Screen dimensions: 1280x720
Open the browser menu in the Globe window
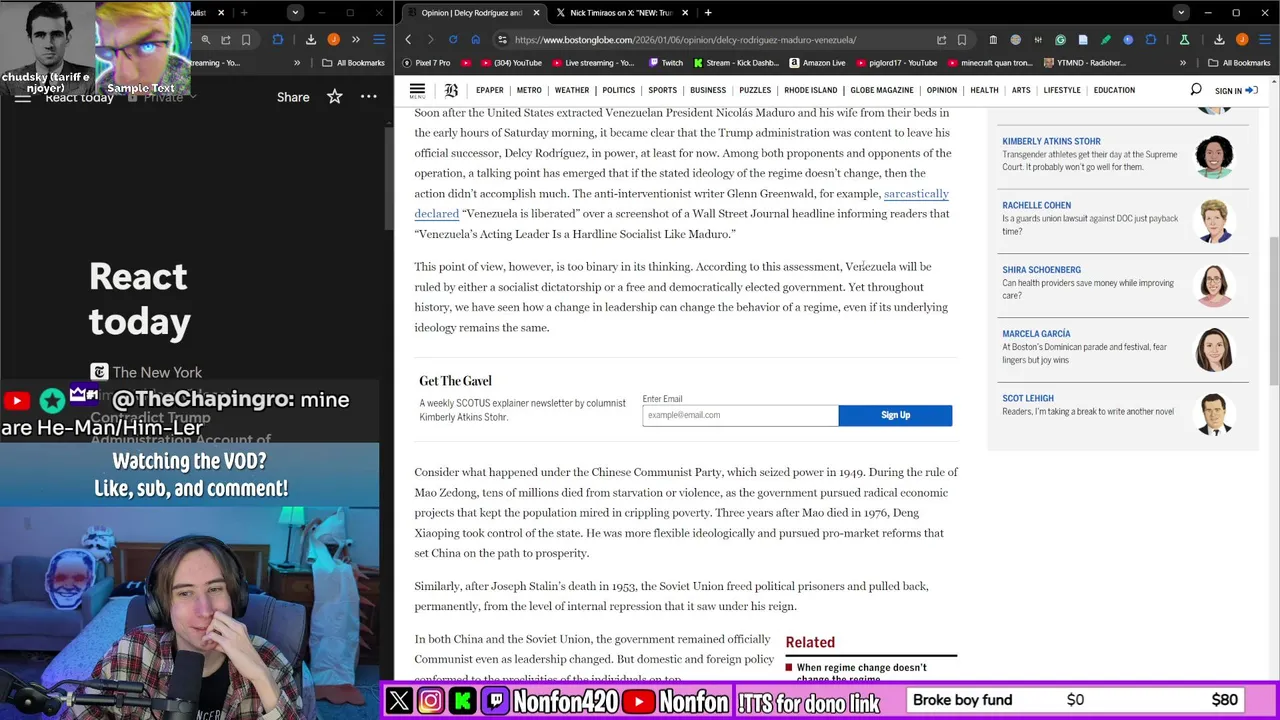(1264, 40)
